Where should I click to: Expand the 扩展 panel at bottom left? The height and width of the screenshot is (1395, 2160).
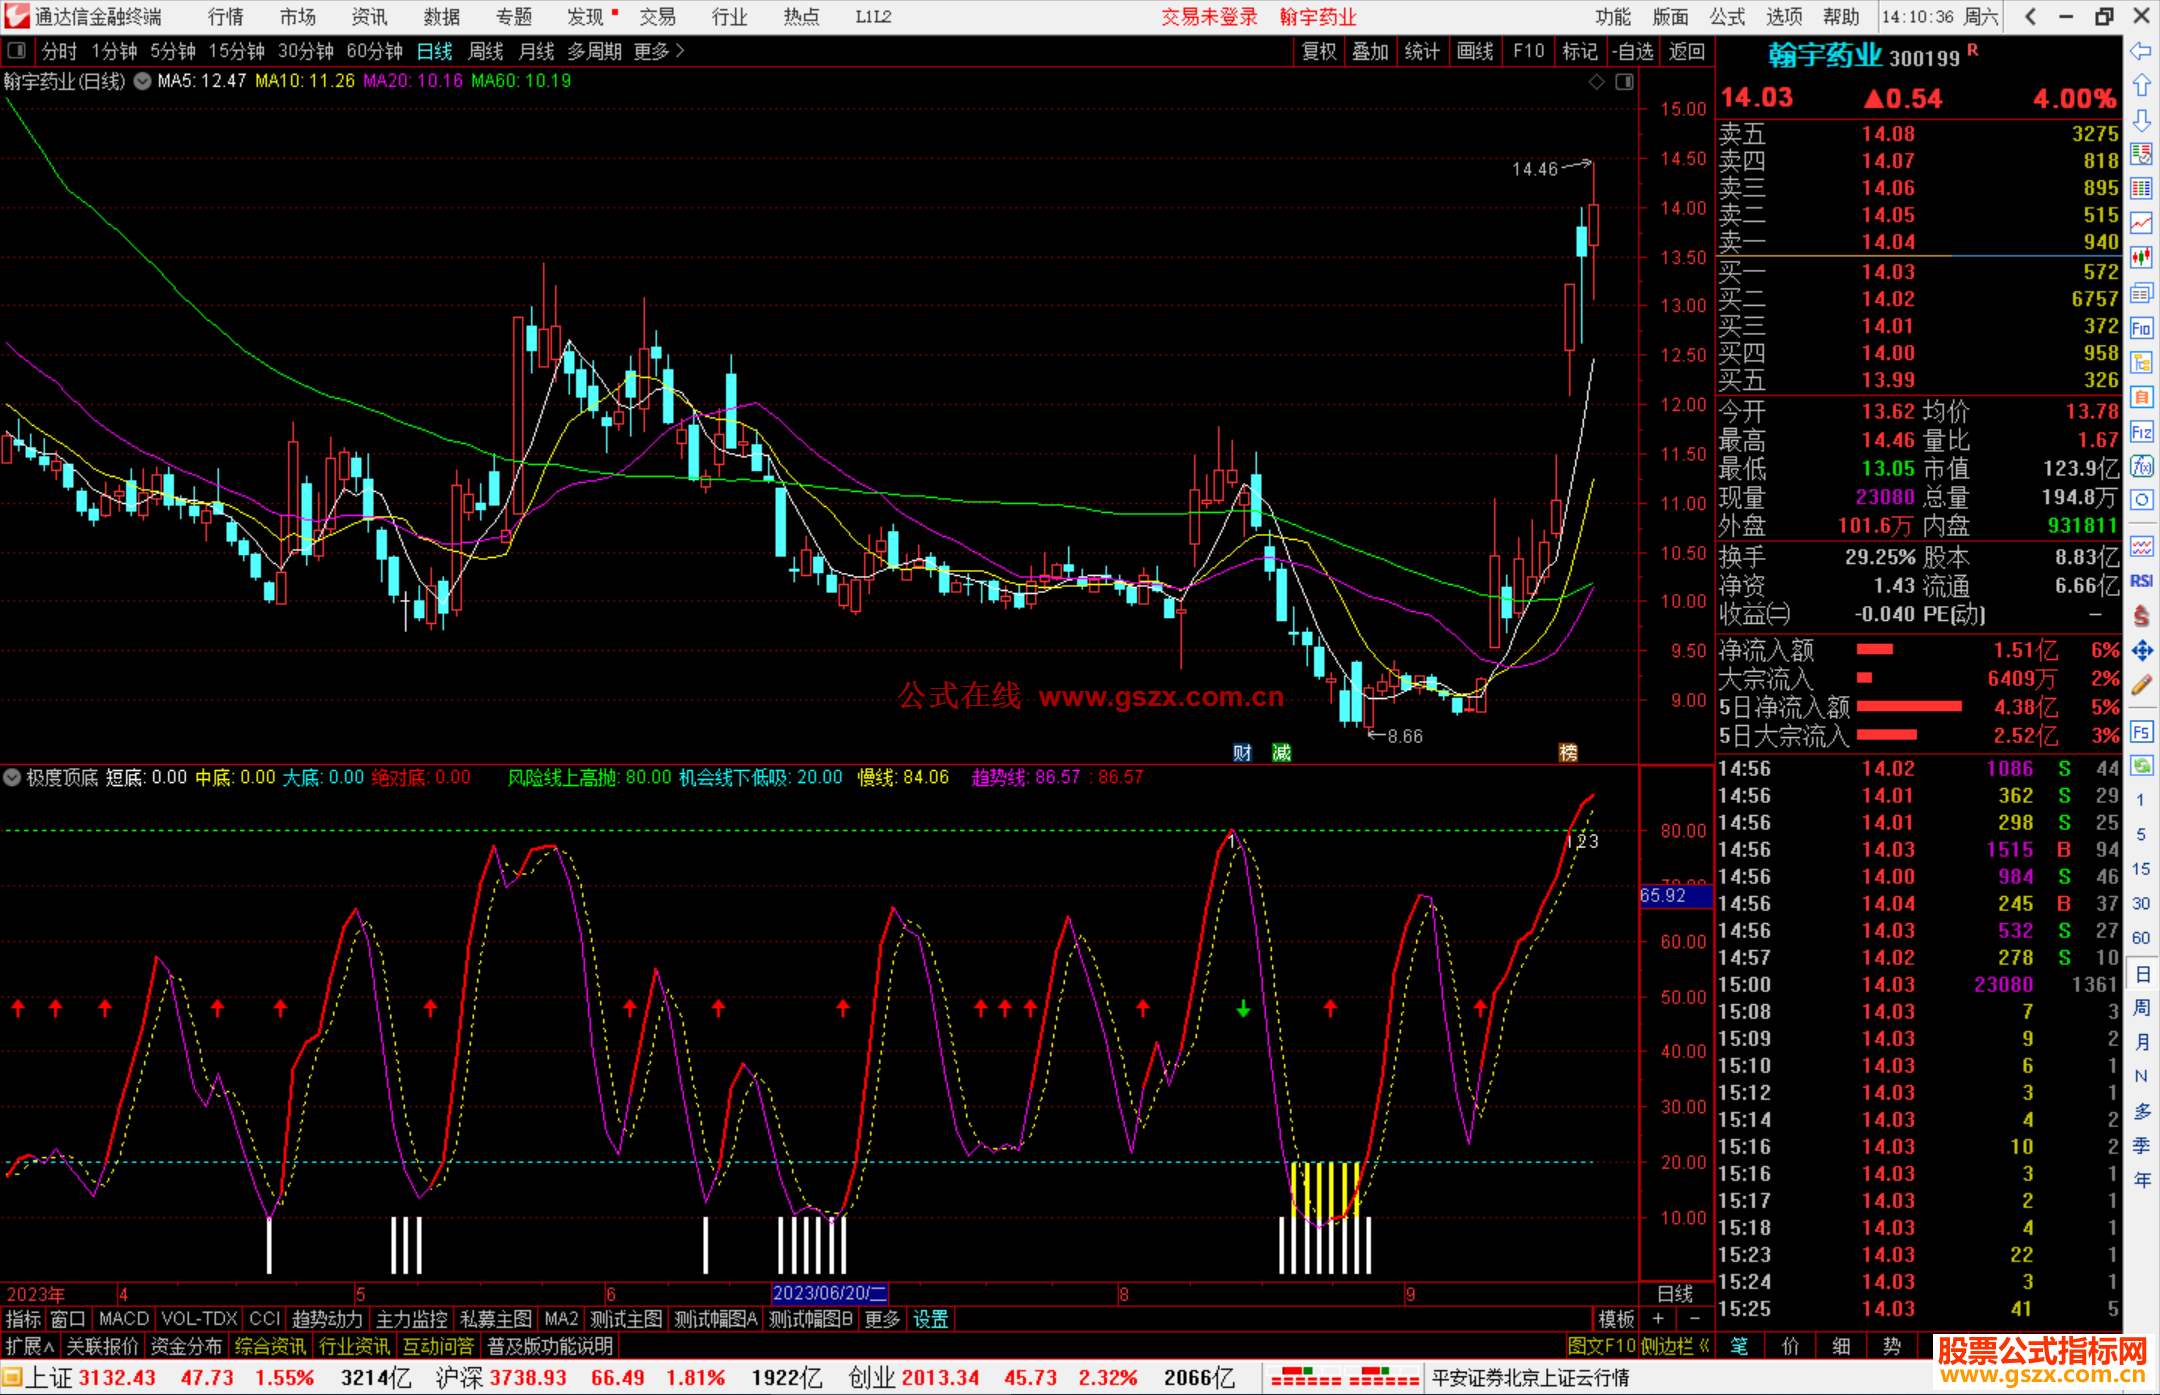[x=29, y=1346]
